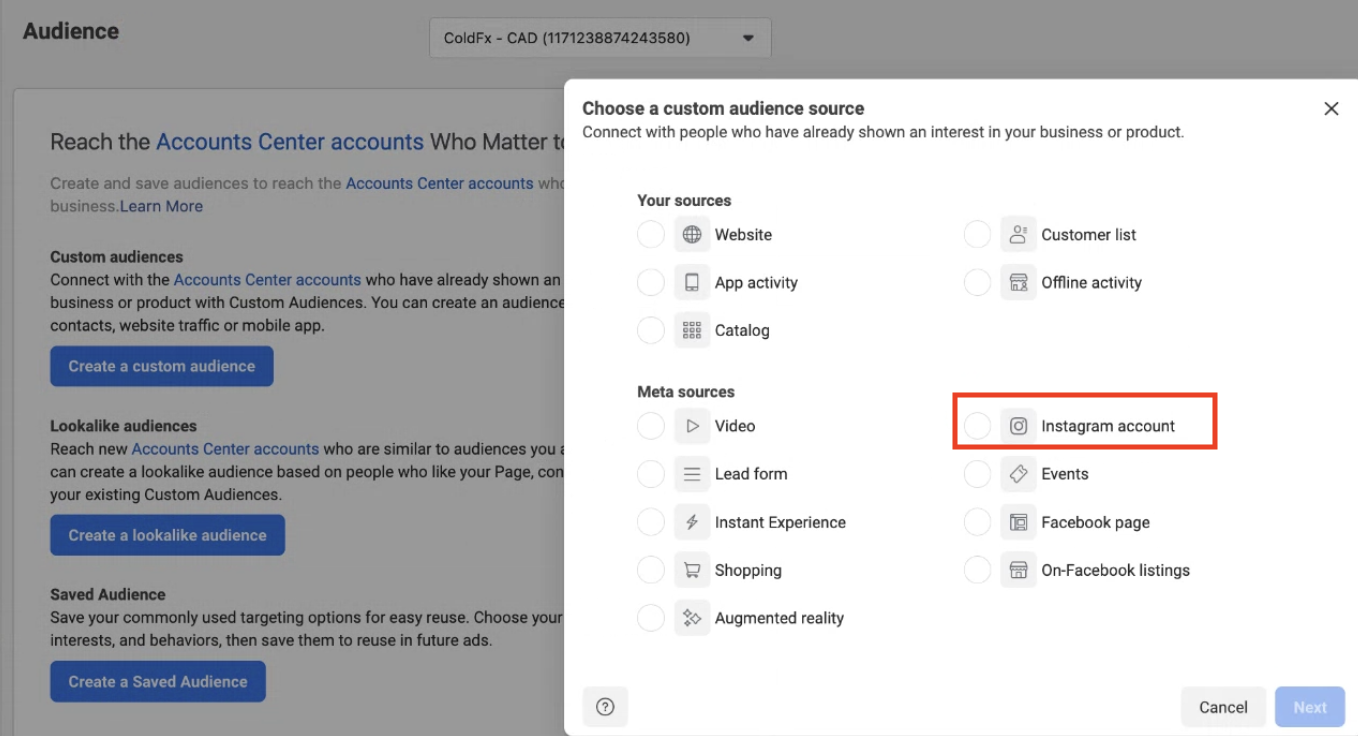Screen dimensions: 1358x736
Task: Click the Catalog grid icon
Action: click(692, 331)
